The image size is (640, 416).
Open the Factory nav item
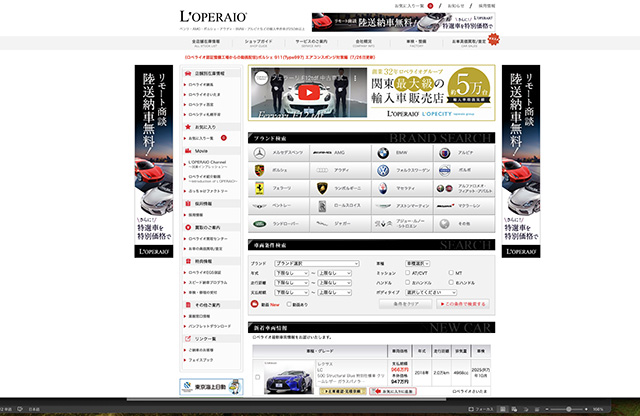pos(416,43)
